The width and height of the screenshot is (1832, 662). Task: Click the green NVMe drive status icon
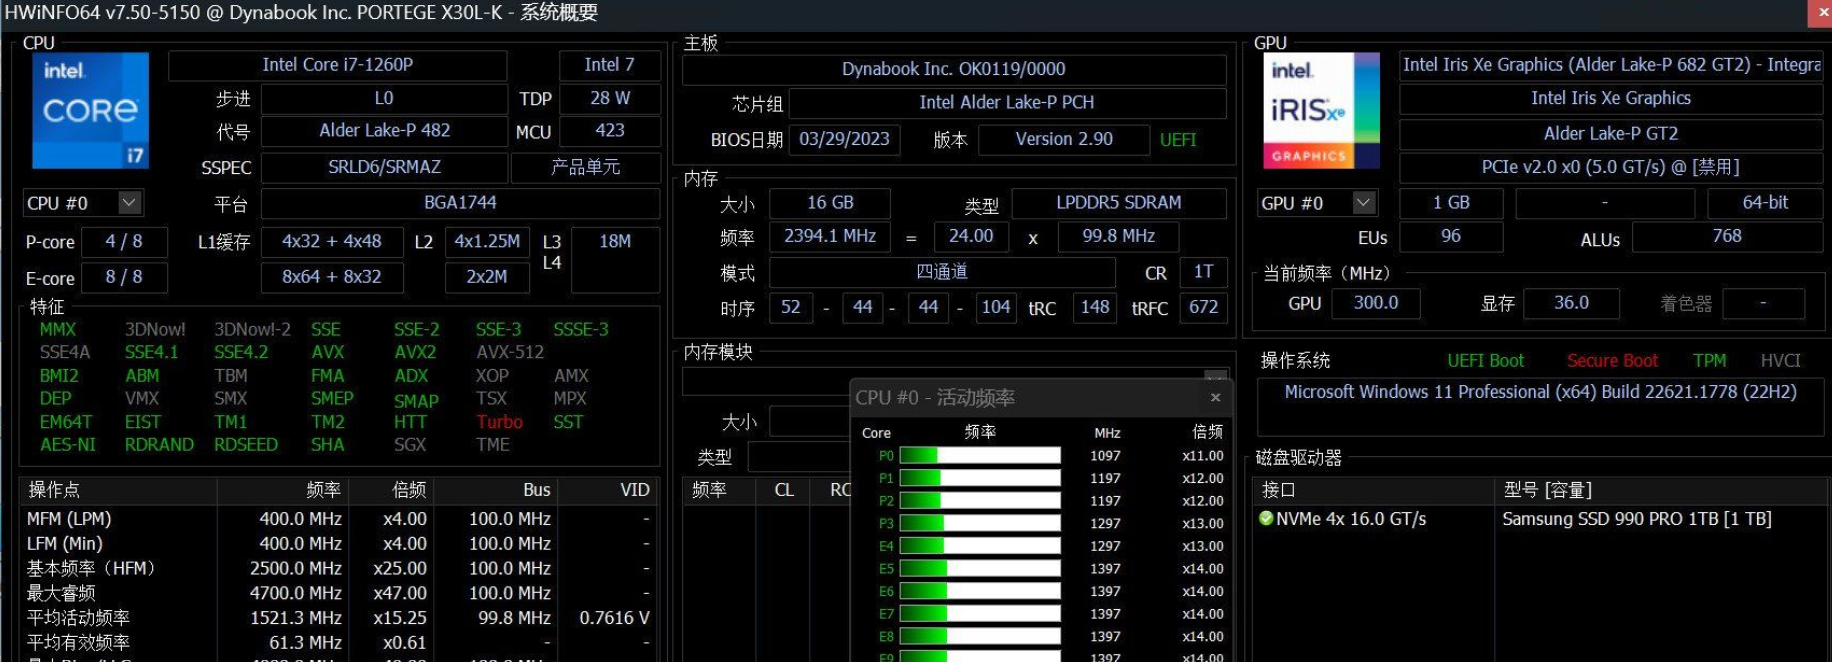(x=1266, y=518)
